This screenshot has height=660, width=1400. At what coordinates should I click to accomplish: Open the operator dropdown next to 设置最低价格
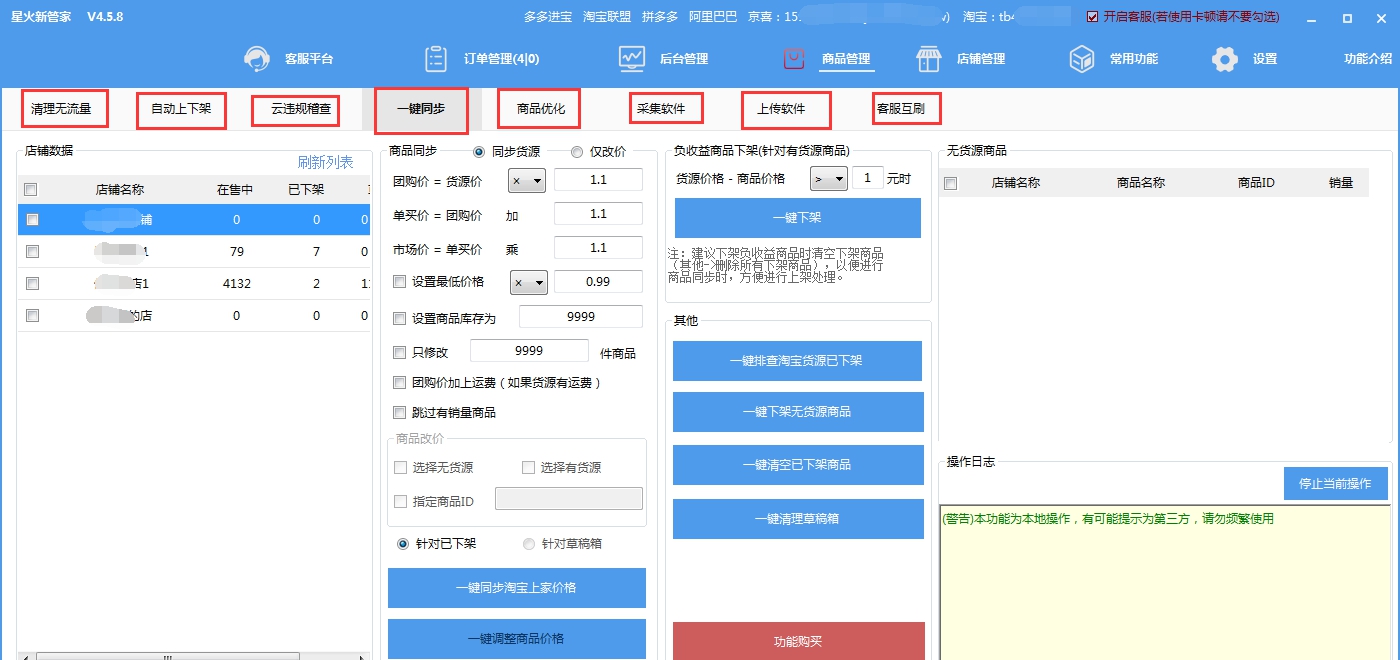[x=530, y=282]
